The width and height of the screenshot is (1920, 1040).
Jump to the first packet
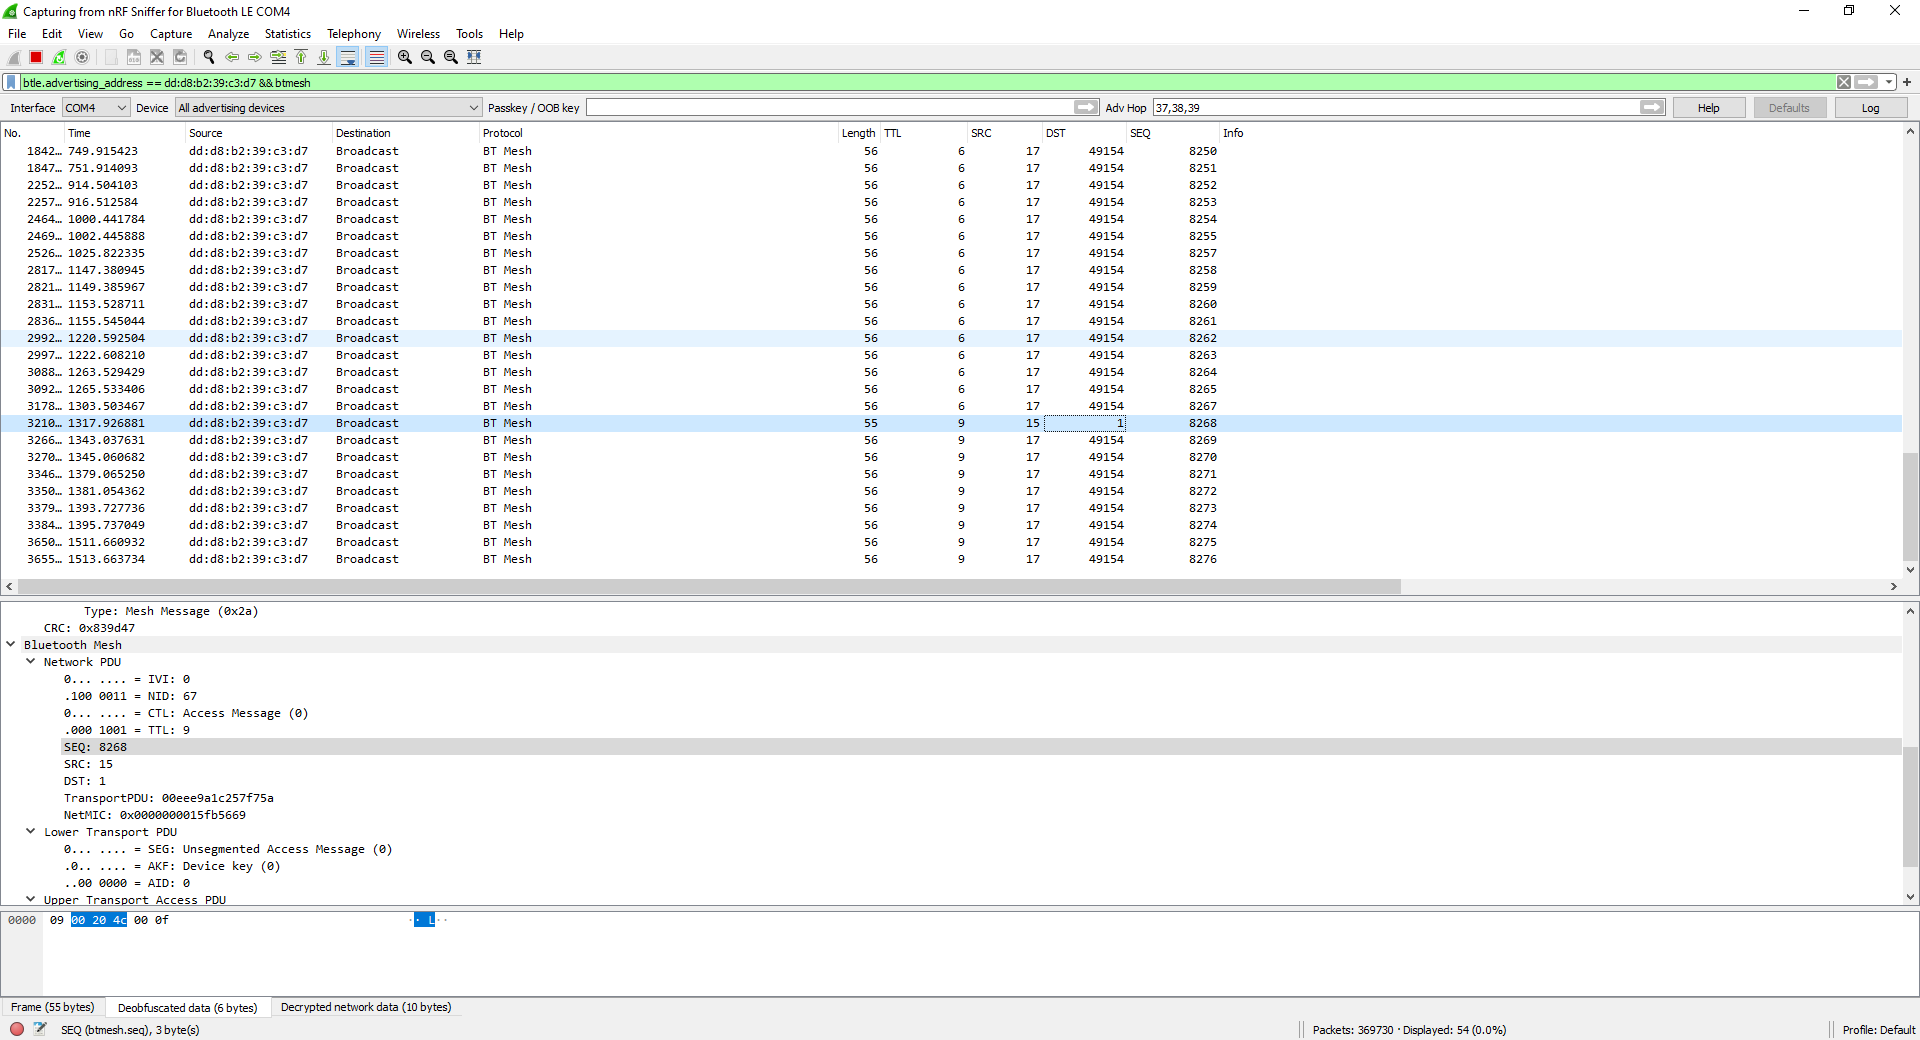tap(301, 57)
